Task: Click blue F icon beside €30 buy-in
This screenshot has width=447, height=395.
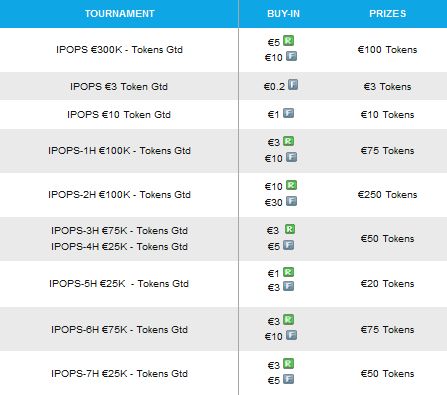Action: coord(291,201)
